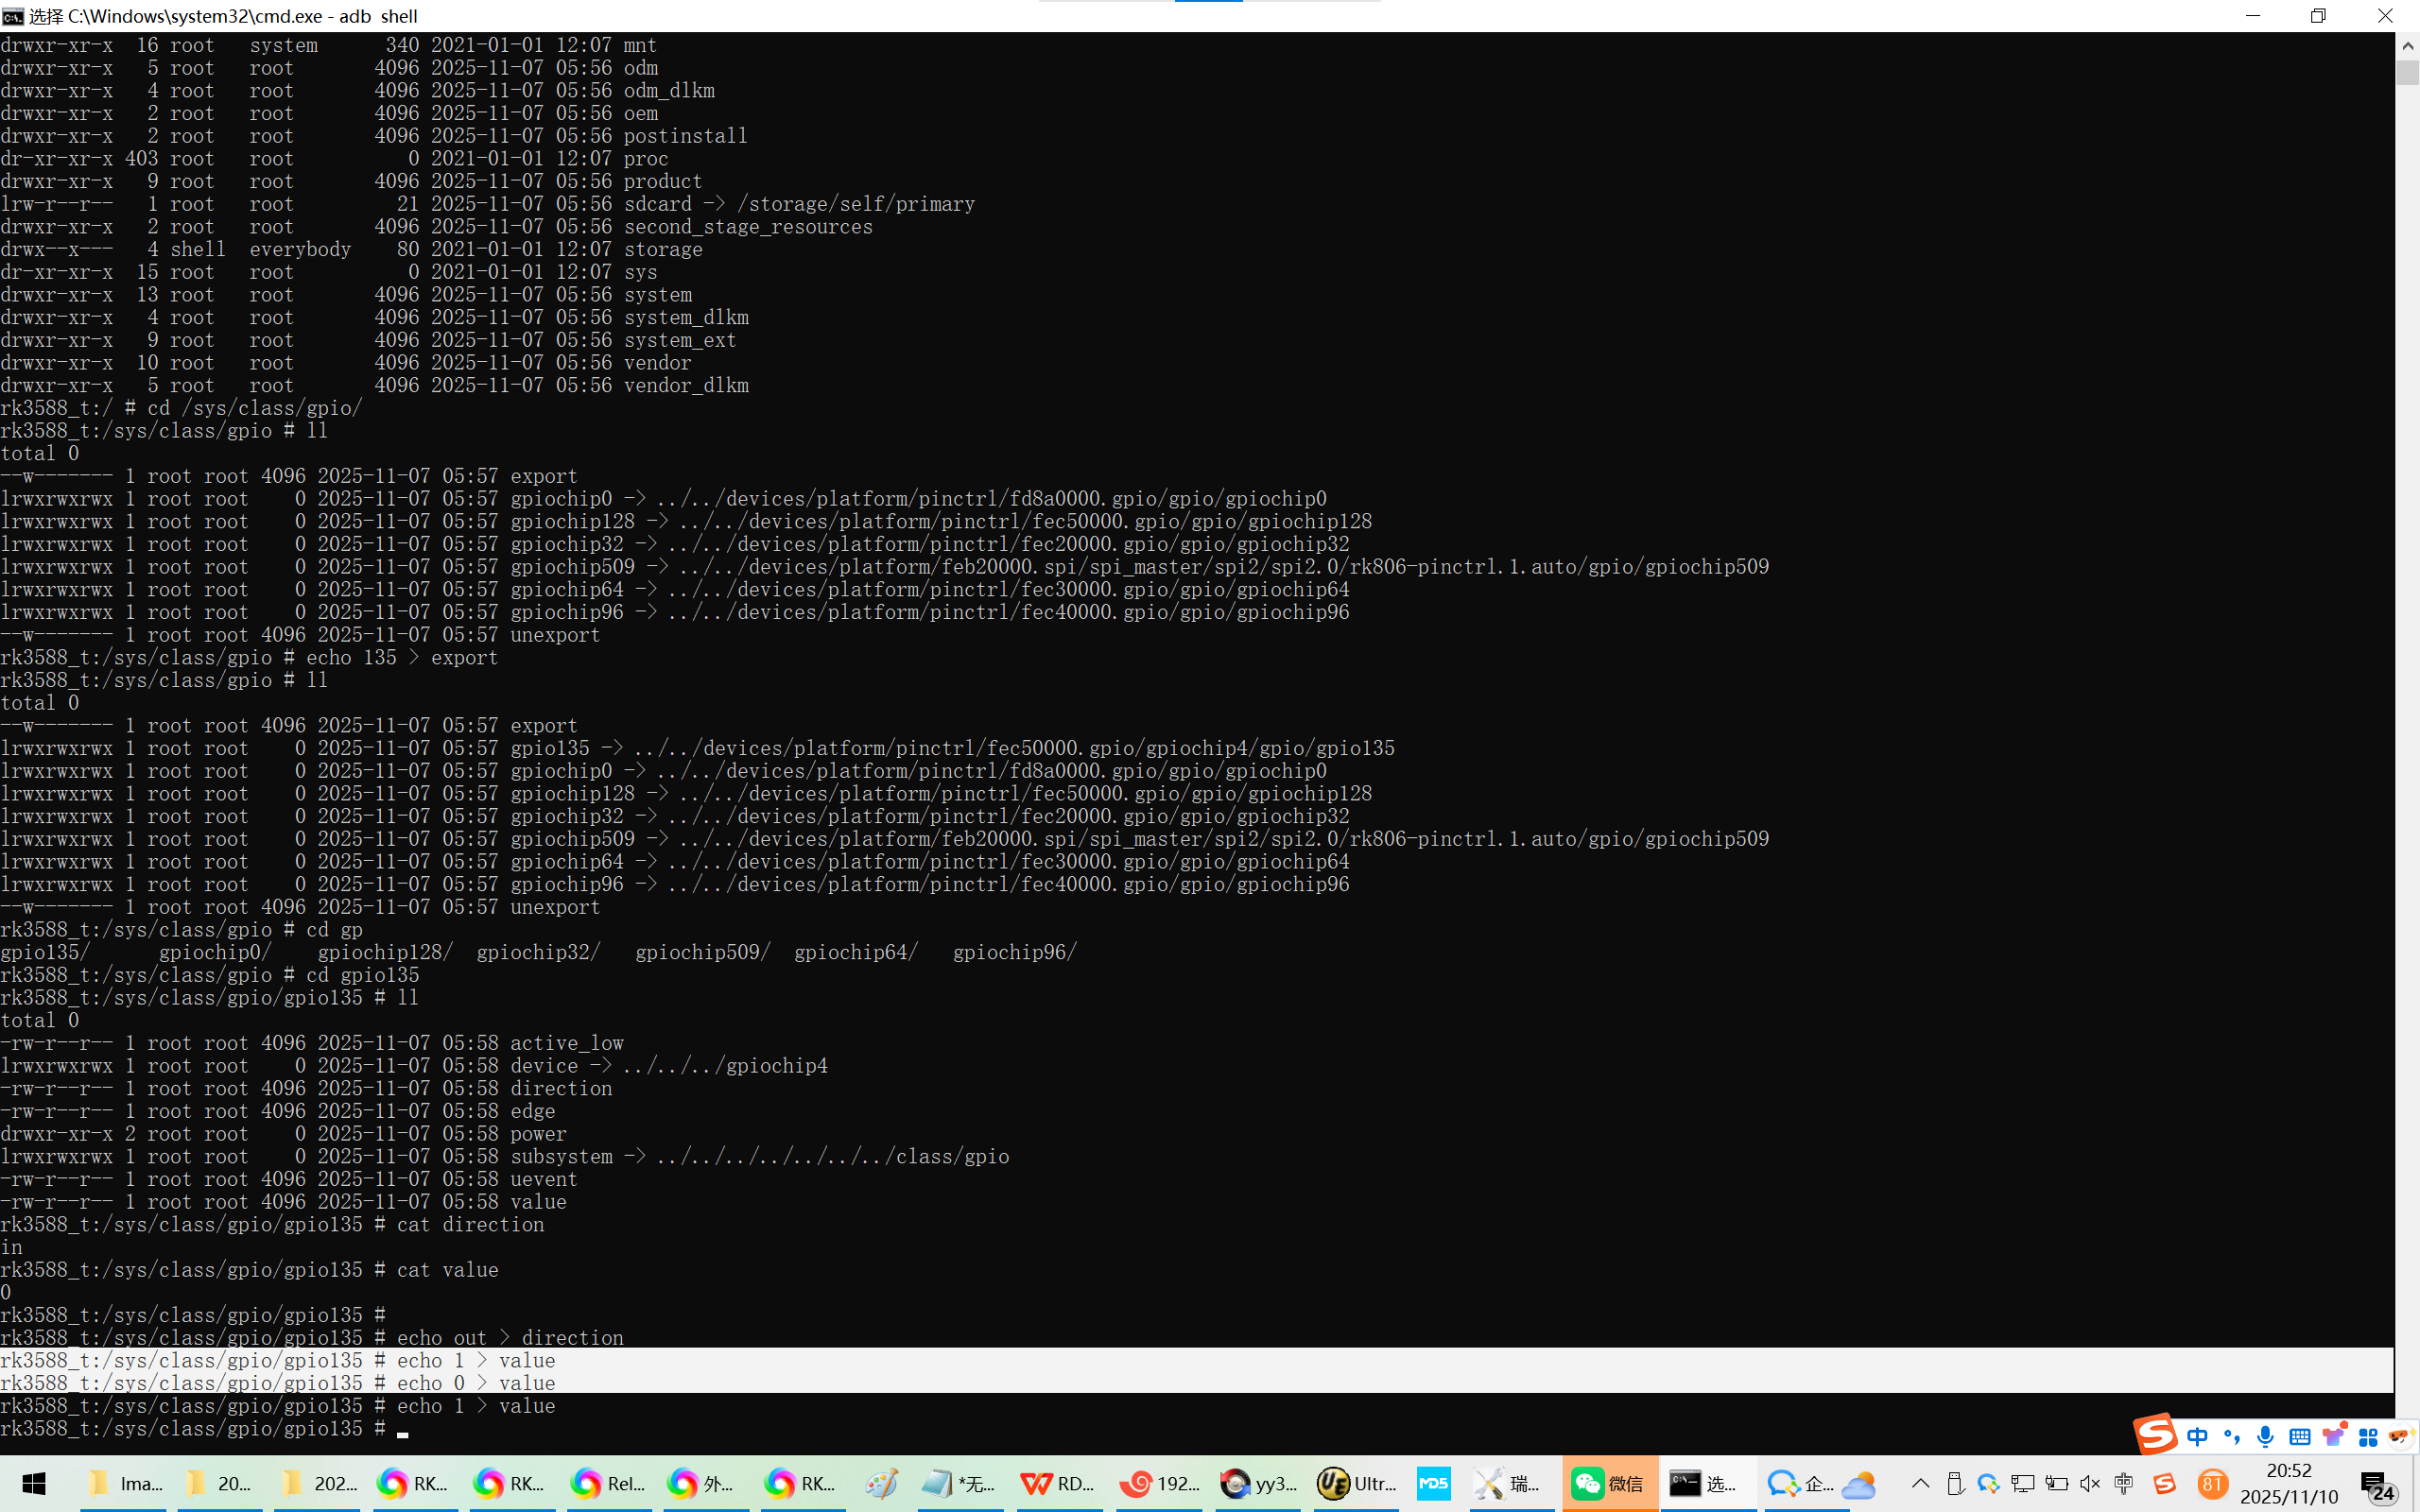Expand hidden system tray icons chevron
2420x1512 pixels.
1920,1484
